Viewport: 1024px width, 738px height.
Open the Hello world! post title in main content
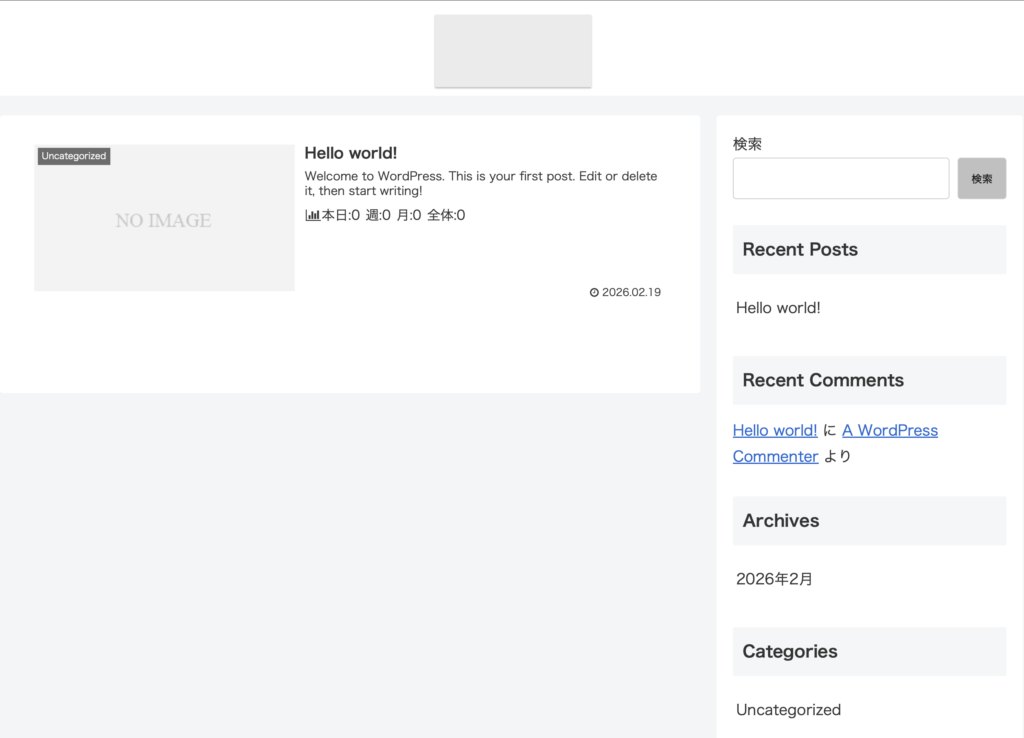click(350, 153)
